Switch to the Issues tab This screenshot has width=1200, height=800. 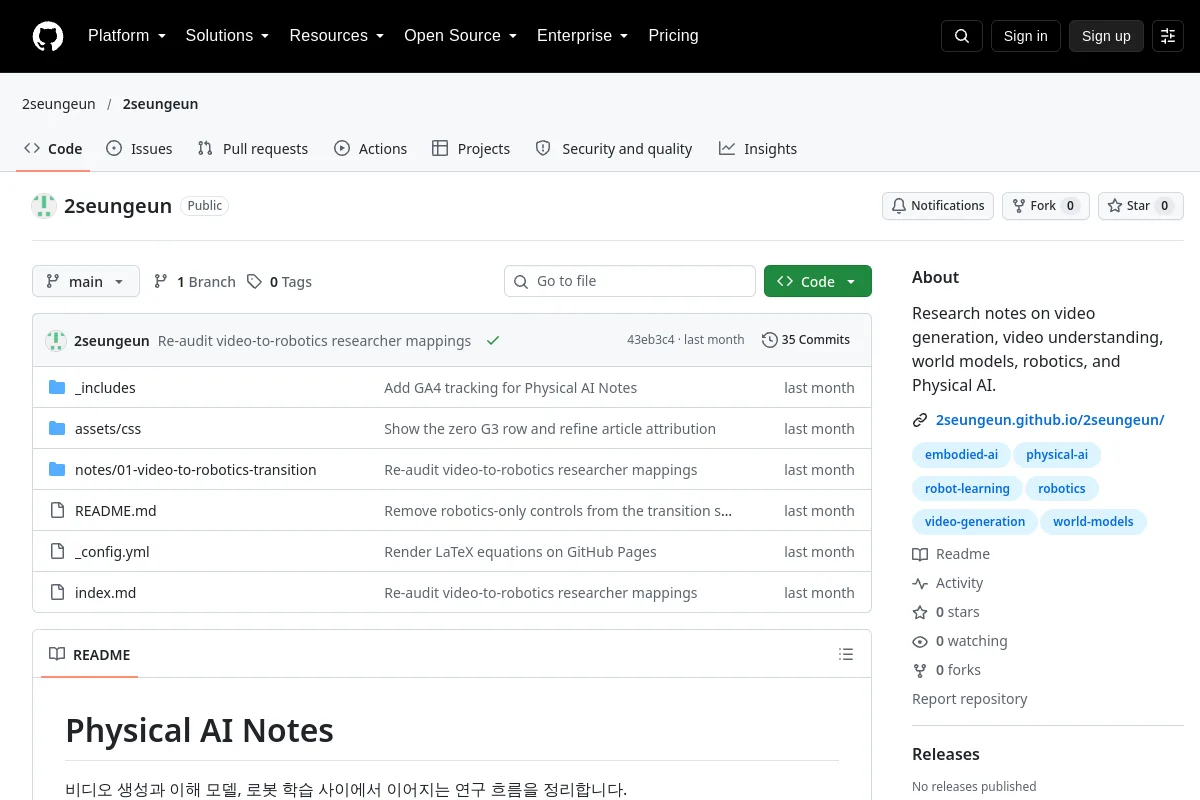coord(139,149)
